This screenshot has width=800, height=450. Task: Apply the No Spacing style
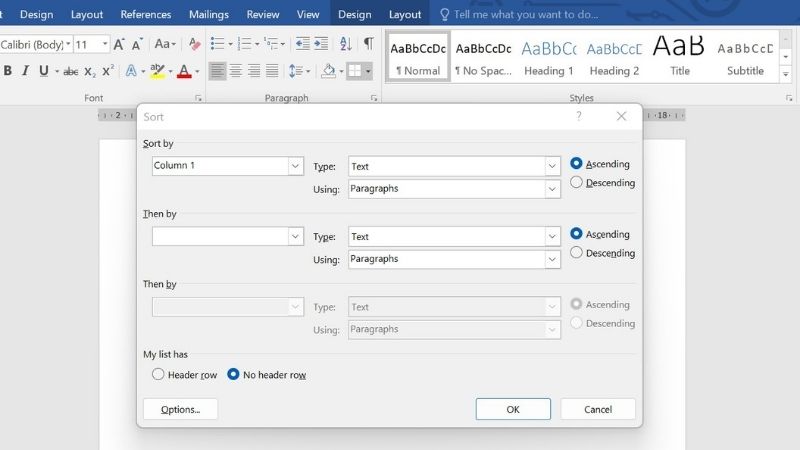pyautogui.click(x=483, y=56)
